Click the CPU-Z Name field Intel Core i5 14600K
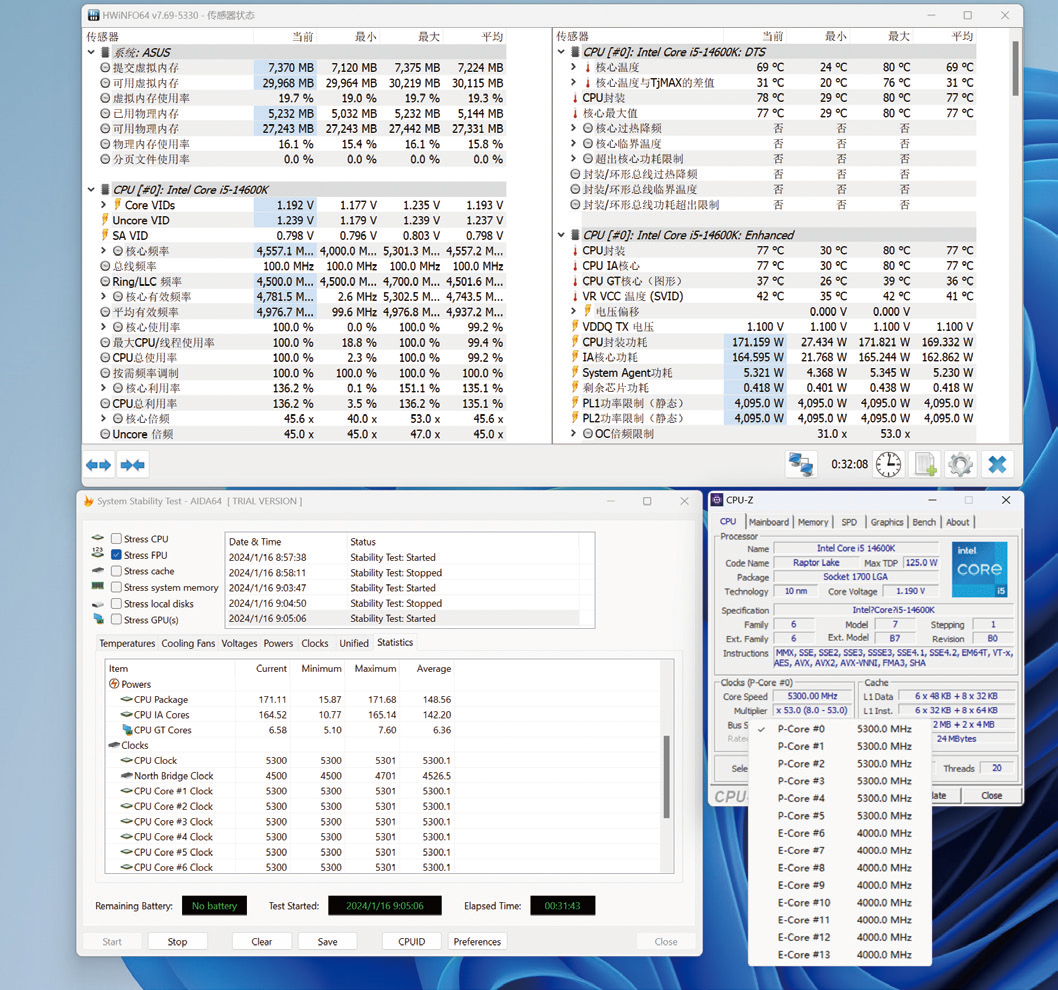Viewport: 1058px width, 990px height. click(x=856, y=548)
